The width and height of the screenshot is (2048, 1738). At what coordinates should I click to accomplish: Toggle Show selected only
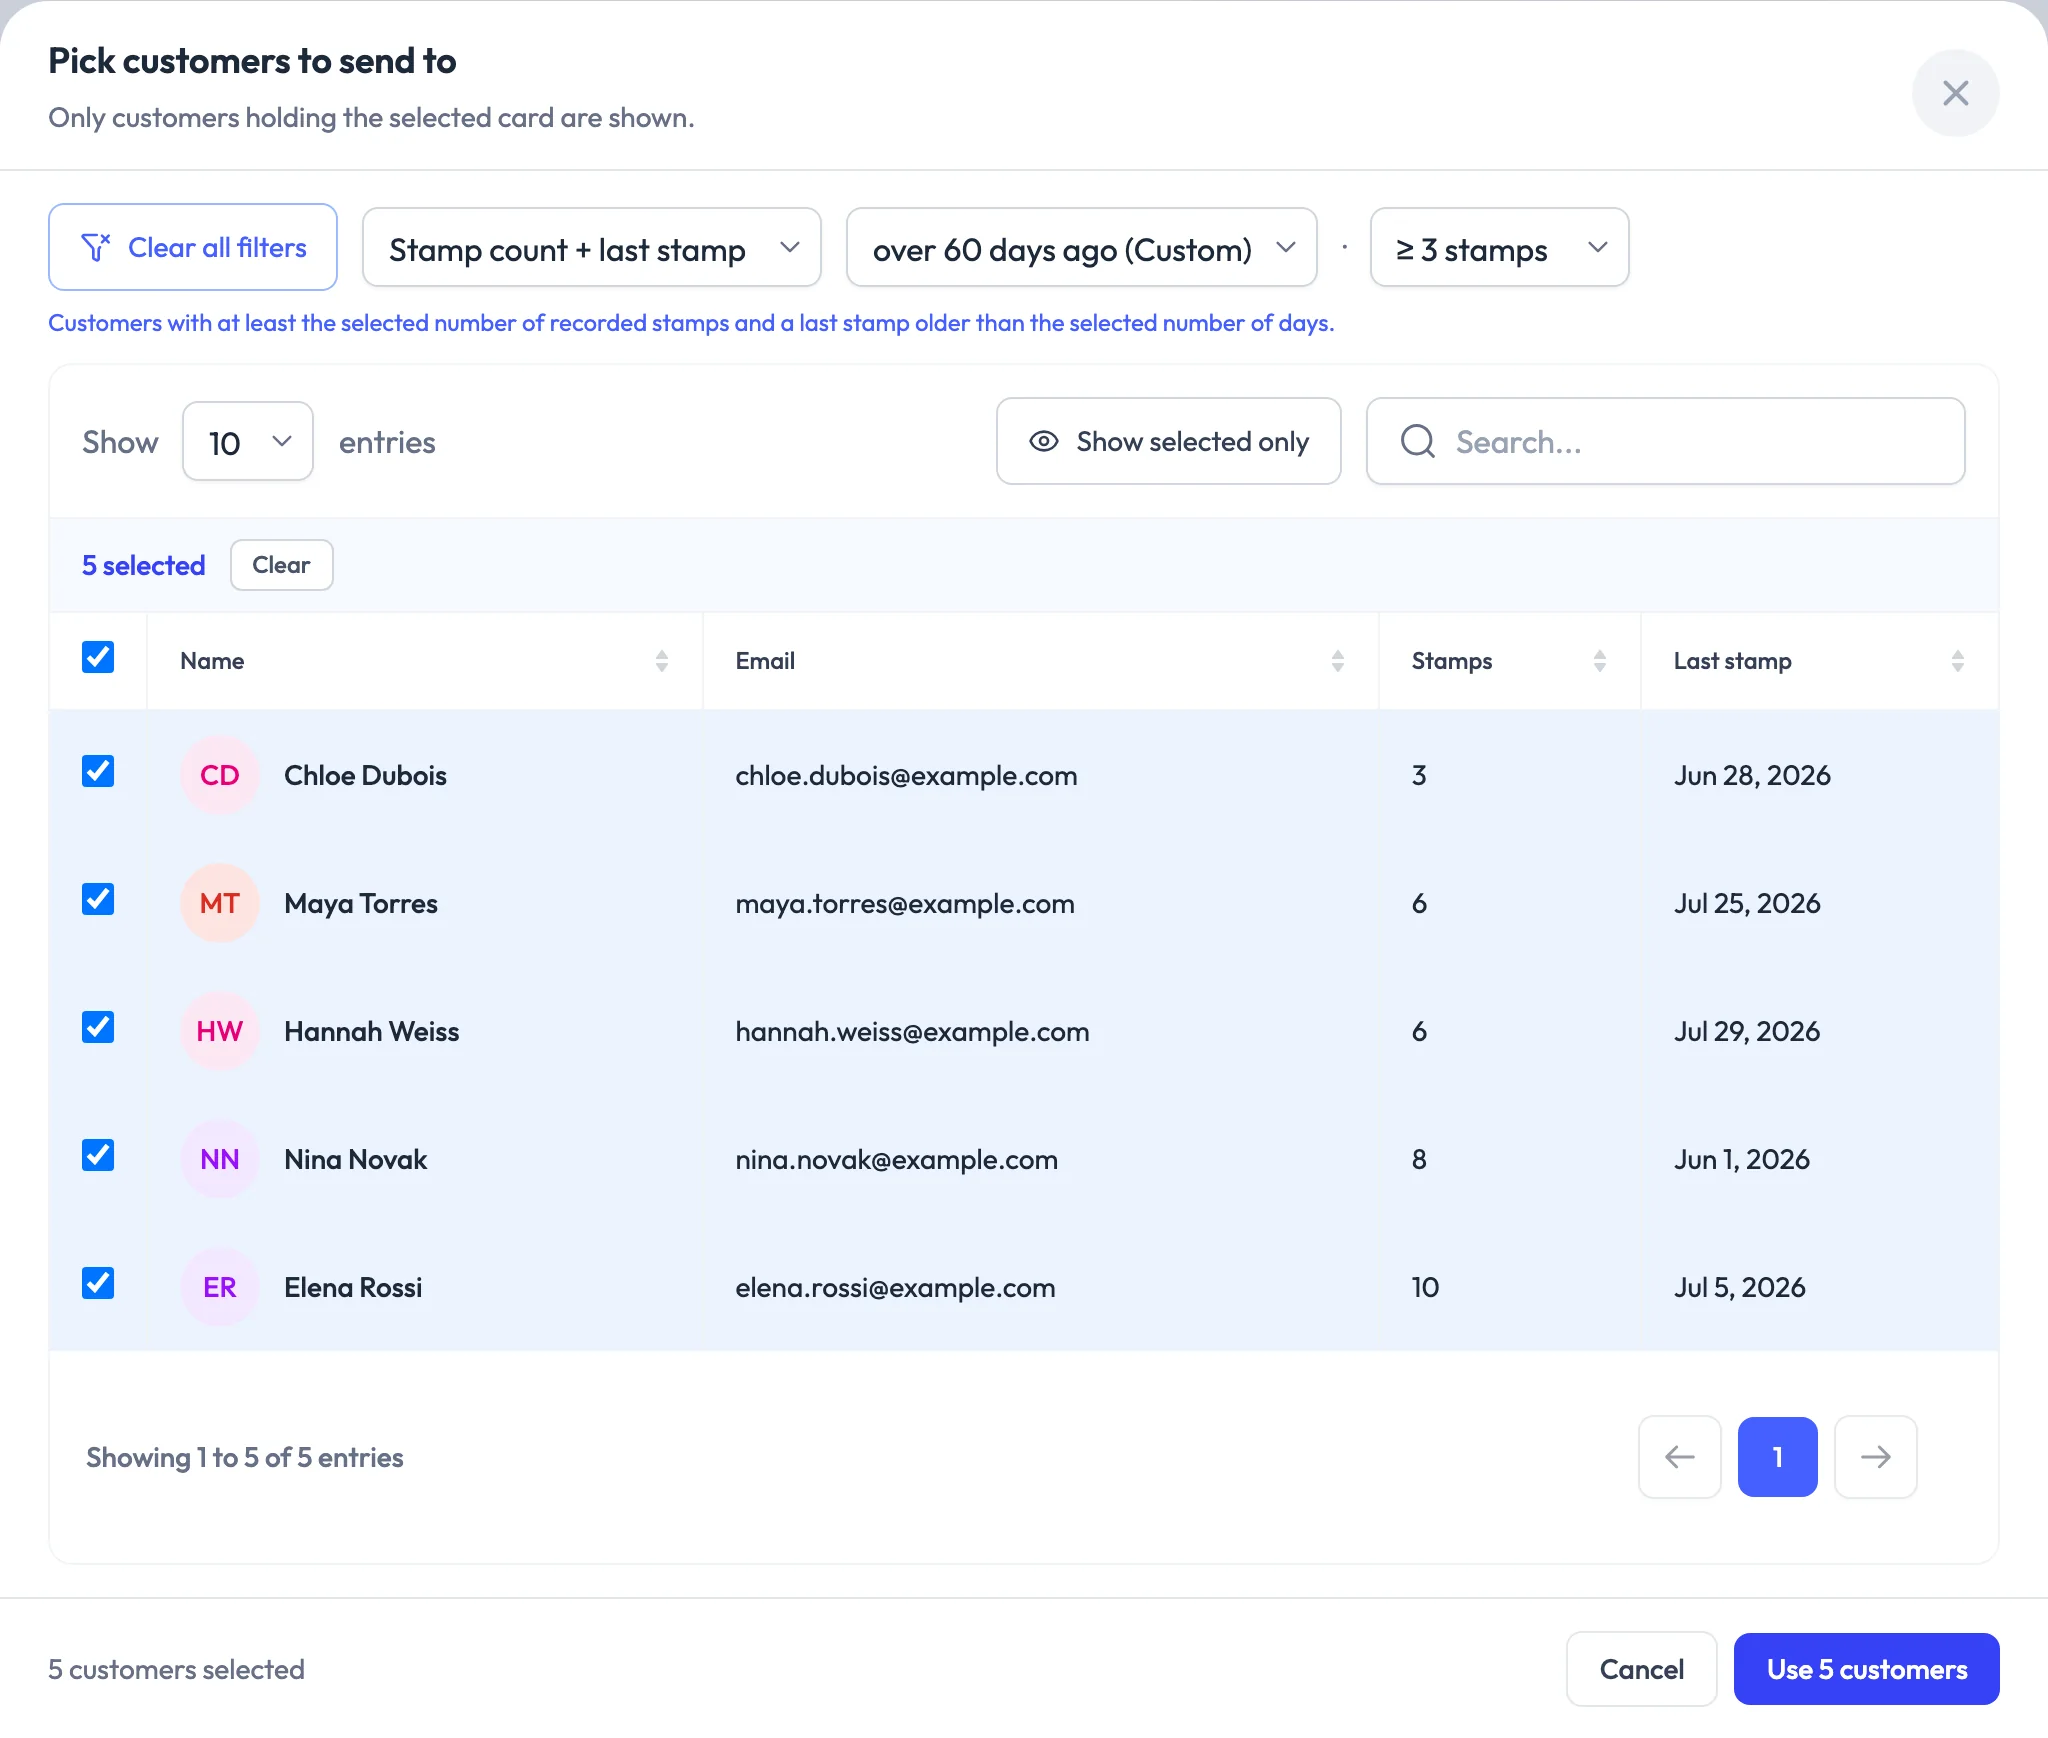pos(1168,441)
